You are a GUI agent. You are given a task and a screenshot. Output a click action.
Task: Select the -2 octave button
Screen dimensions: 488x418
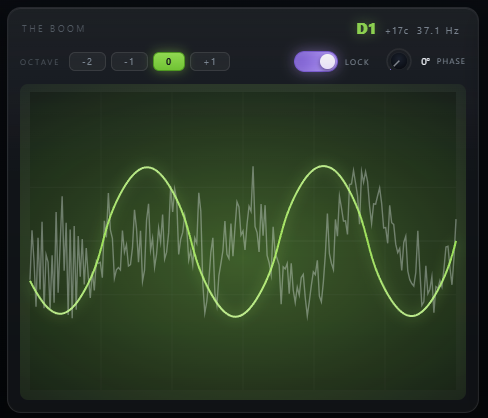(x=87, y=62)
